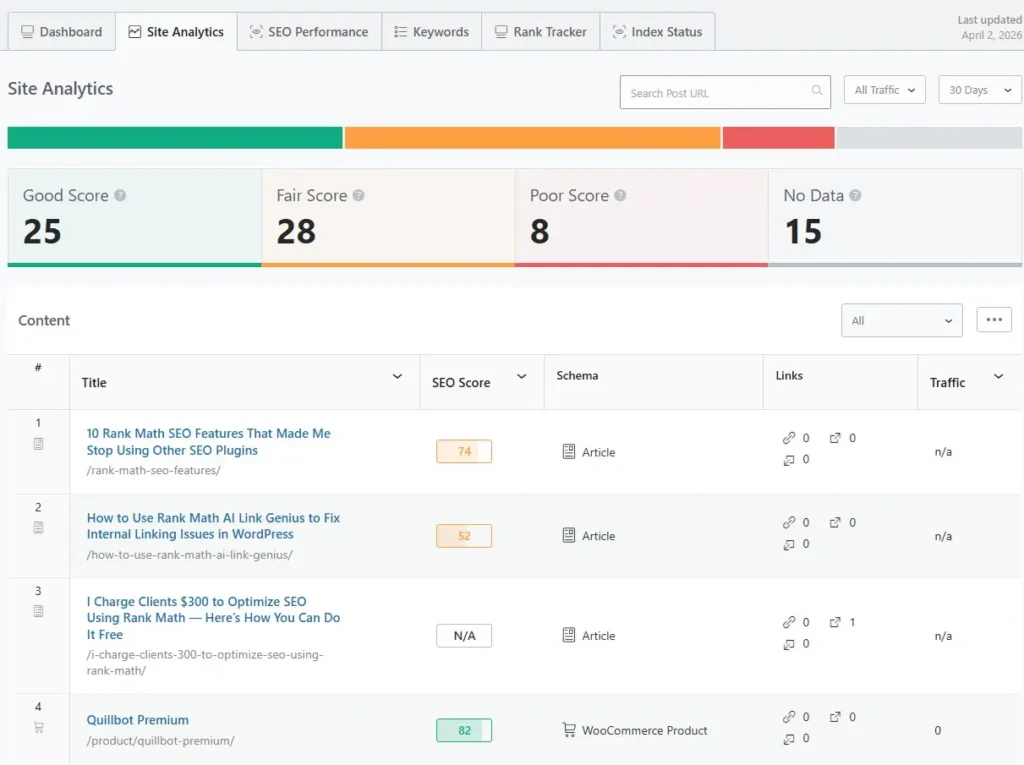The image size is (1024, 765).
Task: Expand the All filter dropdown in Content
Action: (x=901, y=320)
